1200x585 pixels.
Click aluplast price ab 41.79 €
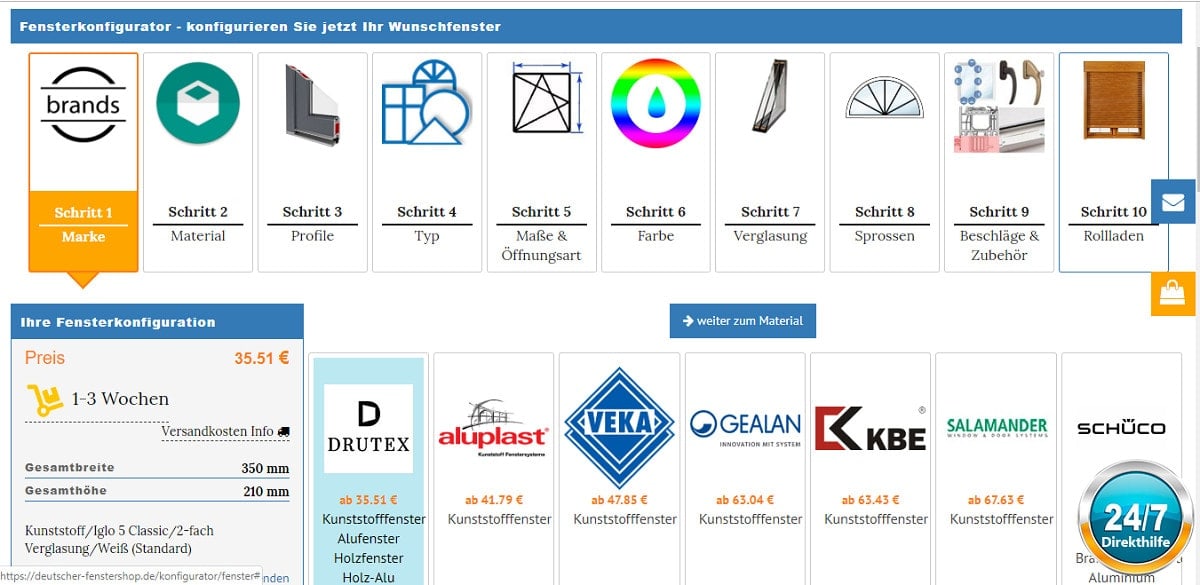(x=494, y=500)
